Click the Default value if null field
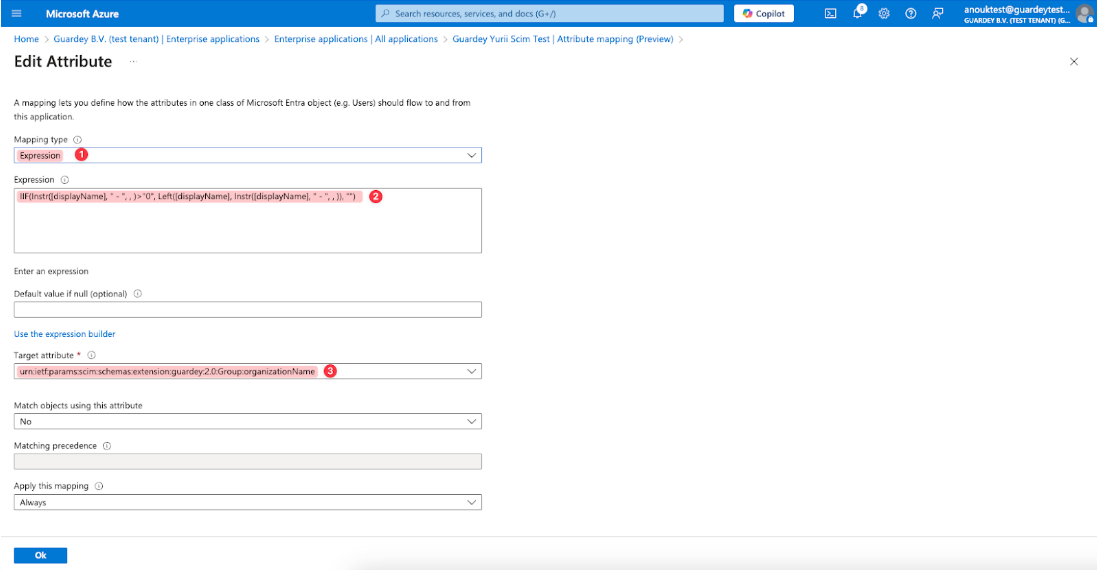This screenshot has width=1097, height=570. [x=248, y=310]
